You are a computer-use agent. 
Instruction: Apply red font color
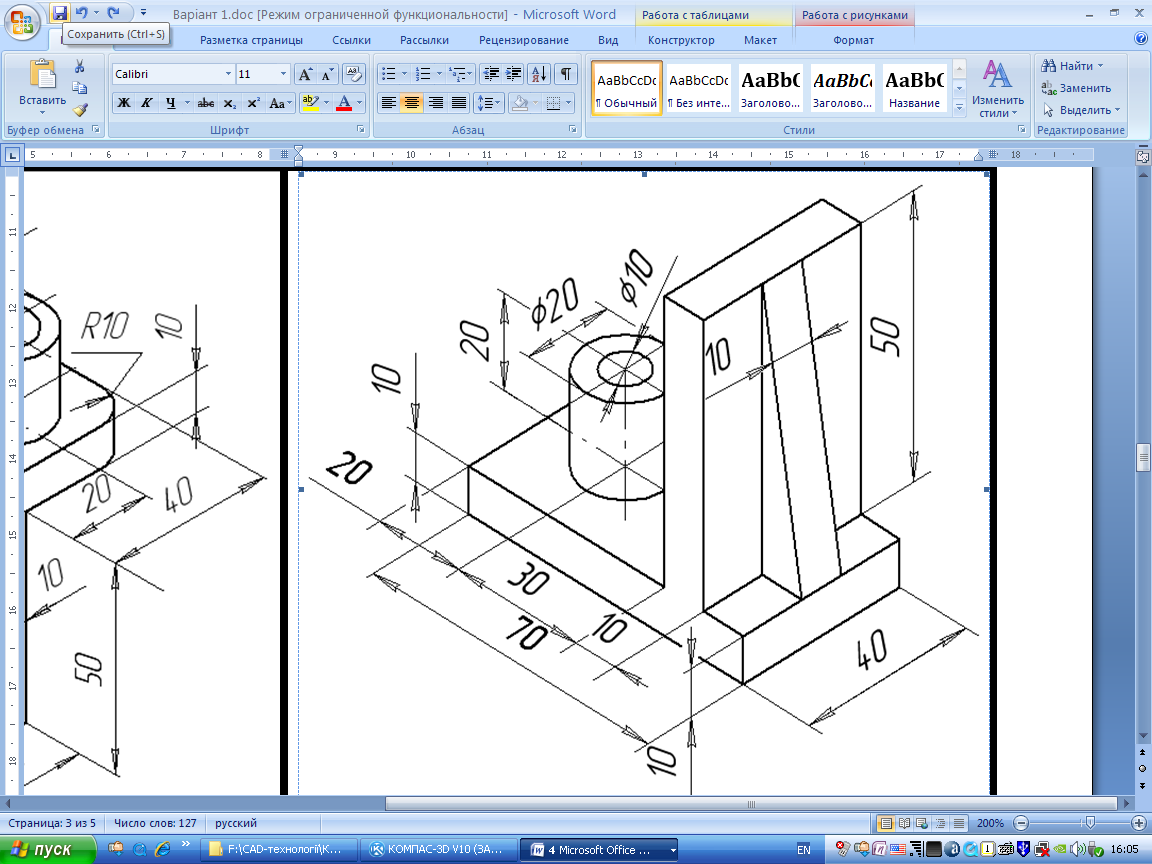[344, 103]
